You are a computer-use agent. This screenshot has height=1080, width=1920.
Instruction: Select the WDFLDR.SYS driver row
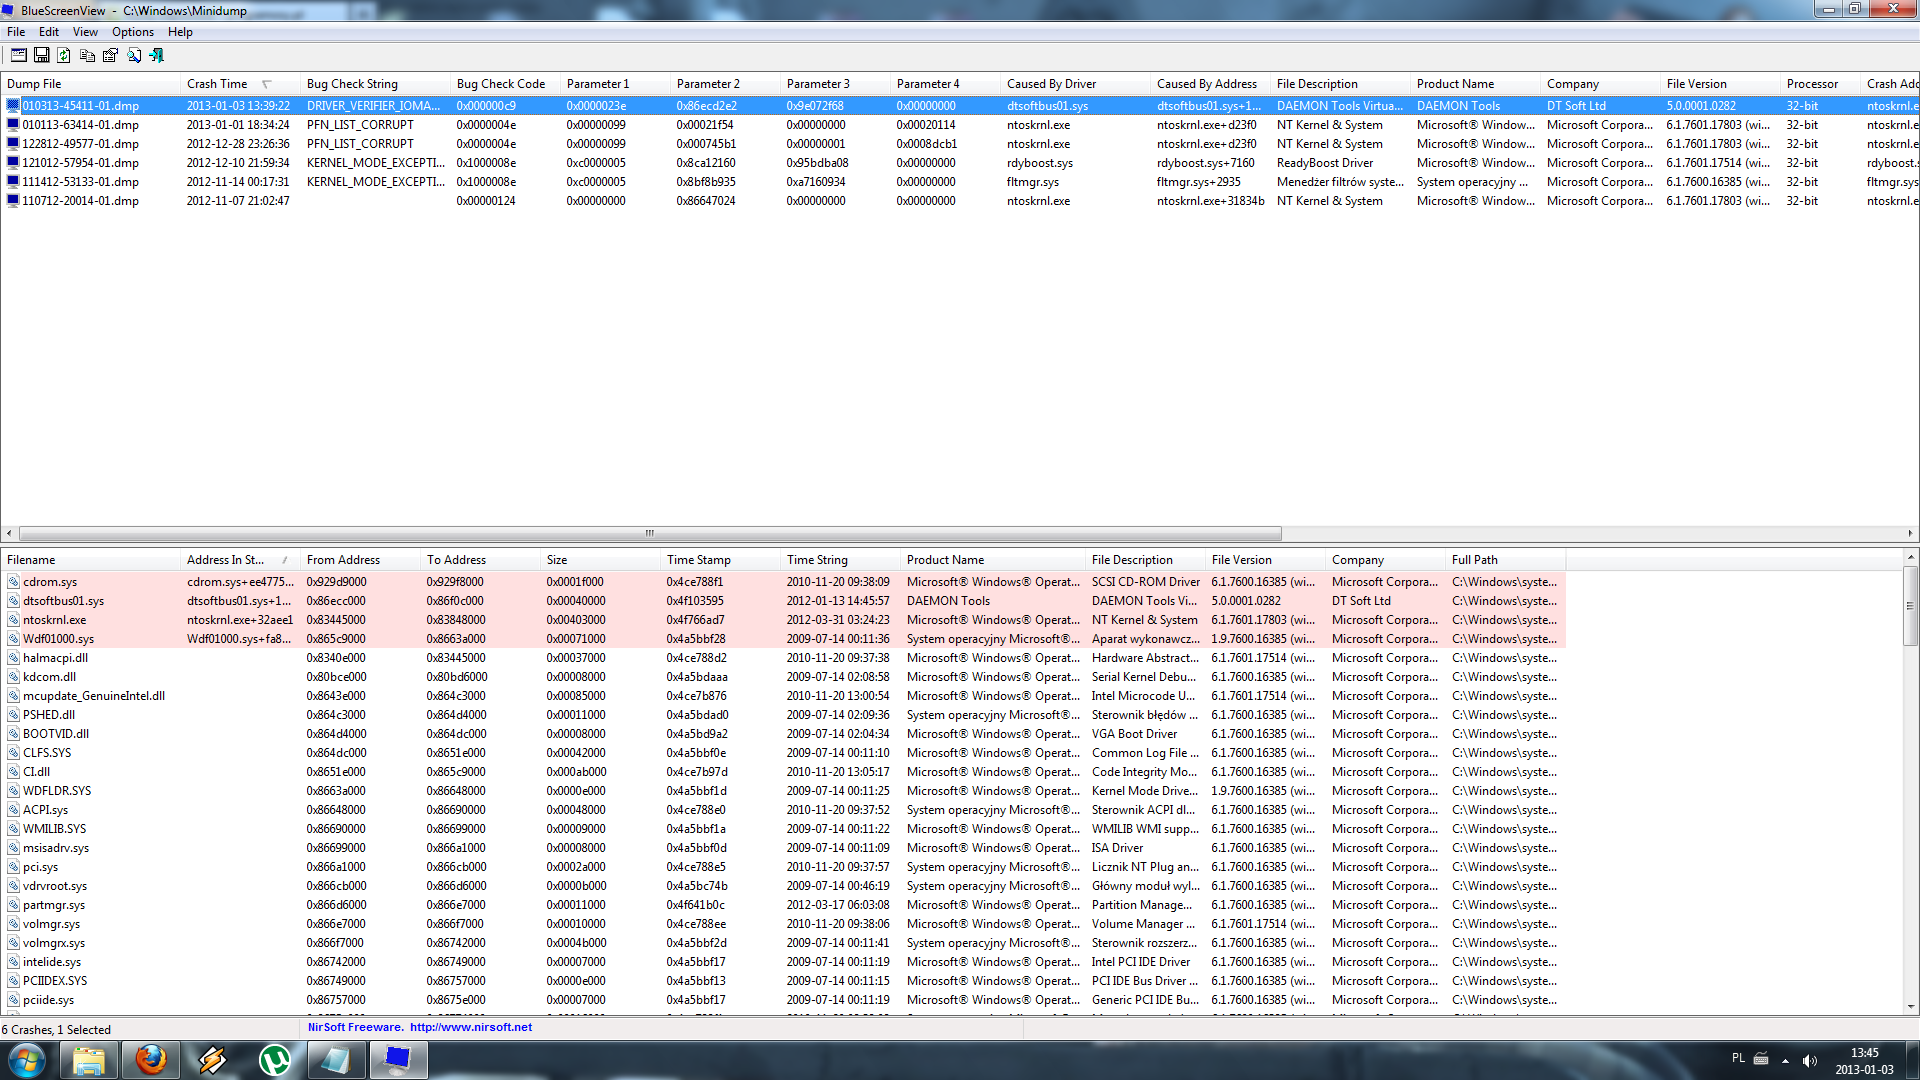783,791
